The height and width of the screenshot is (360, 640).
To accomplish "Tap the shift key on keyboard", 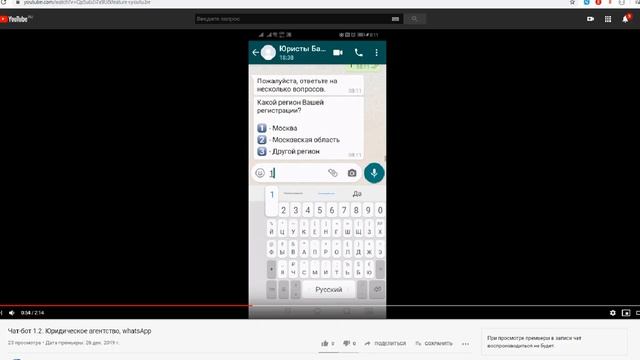I will (271, 269).
